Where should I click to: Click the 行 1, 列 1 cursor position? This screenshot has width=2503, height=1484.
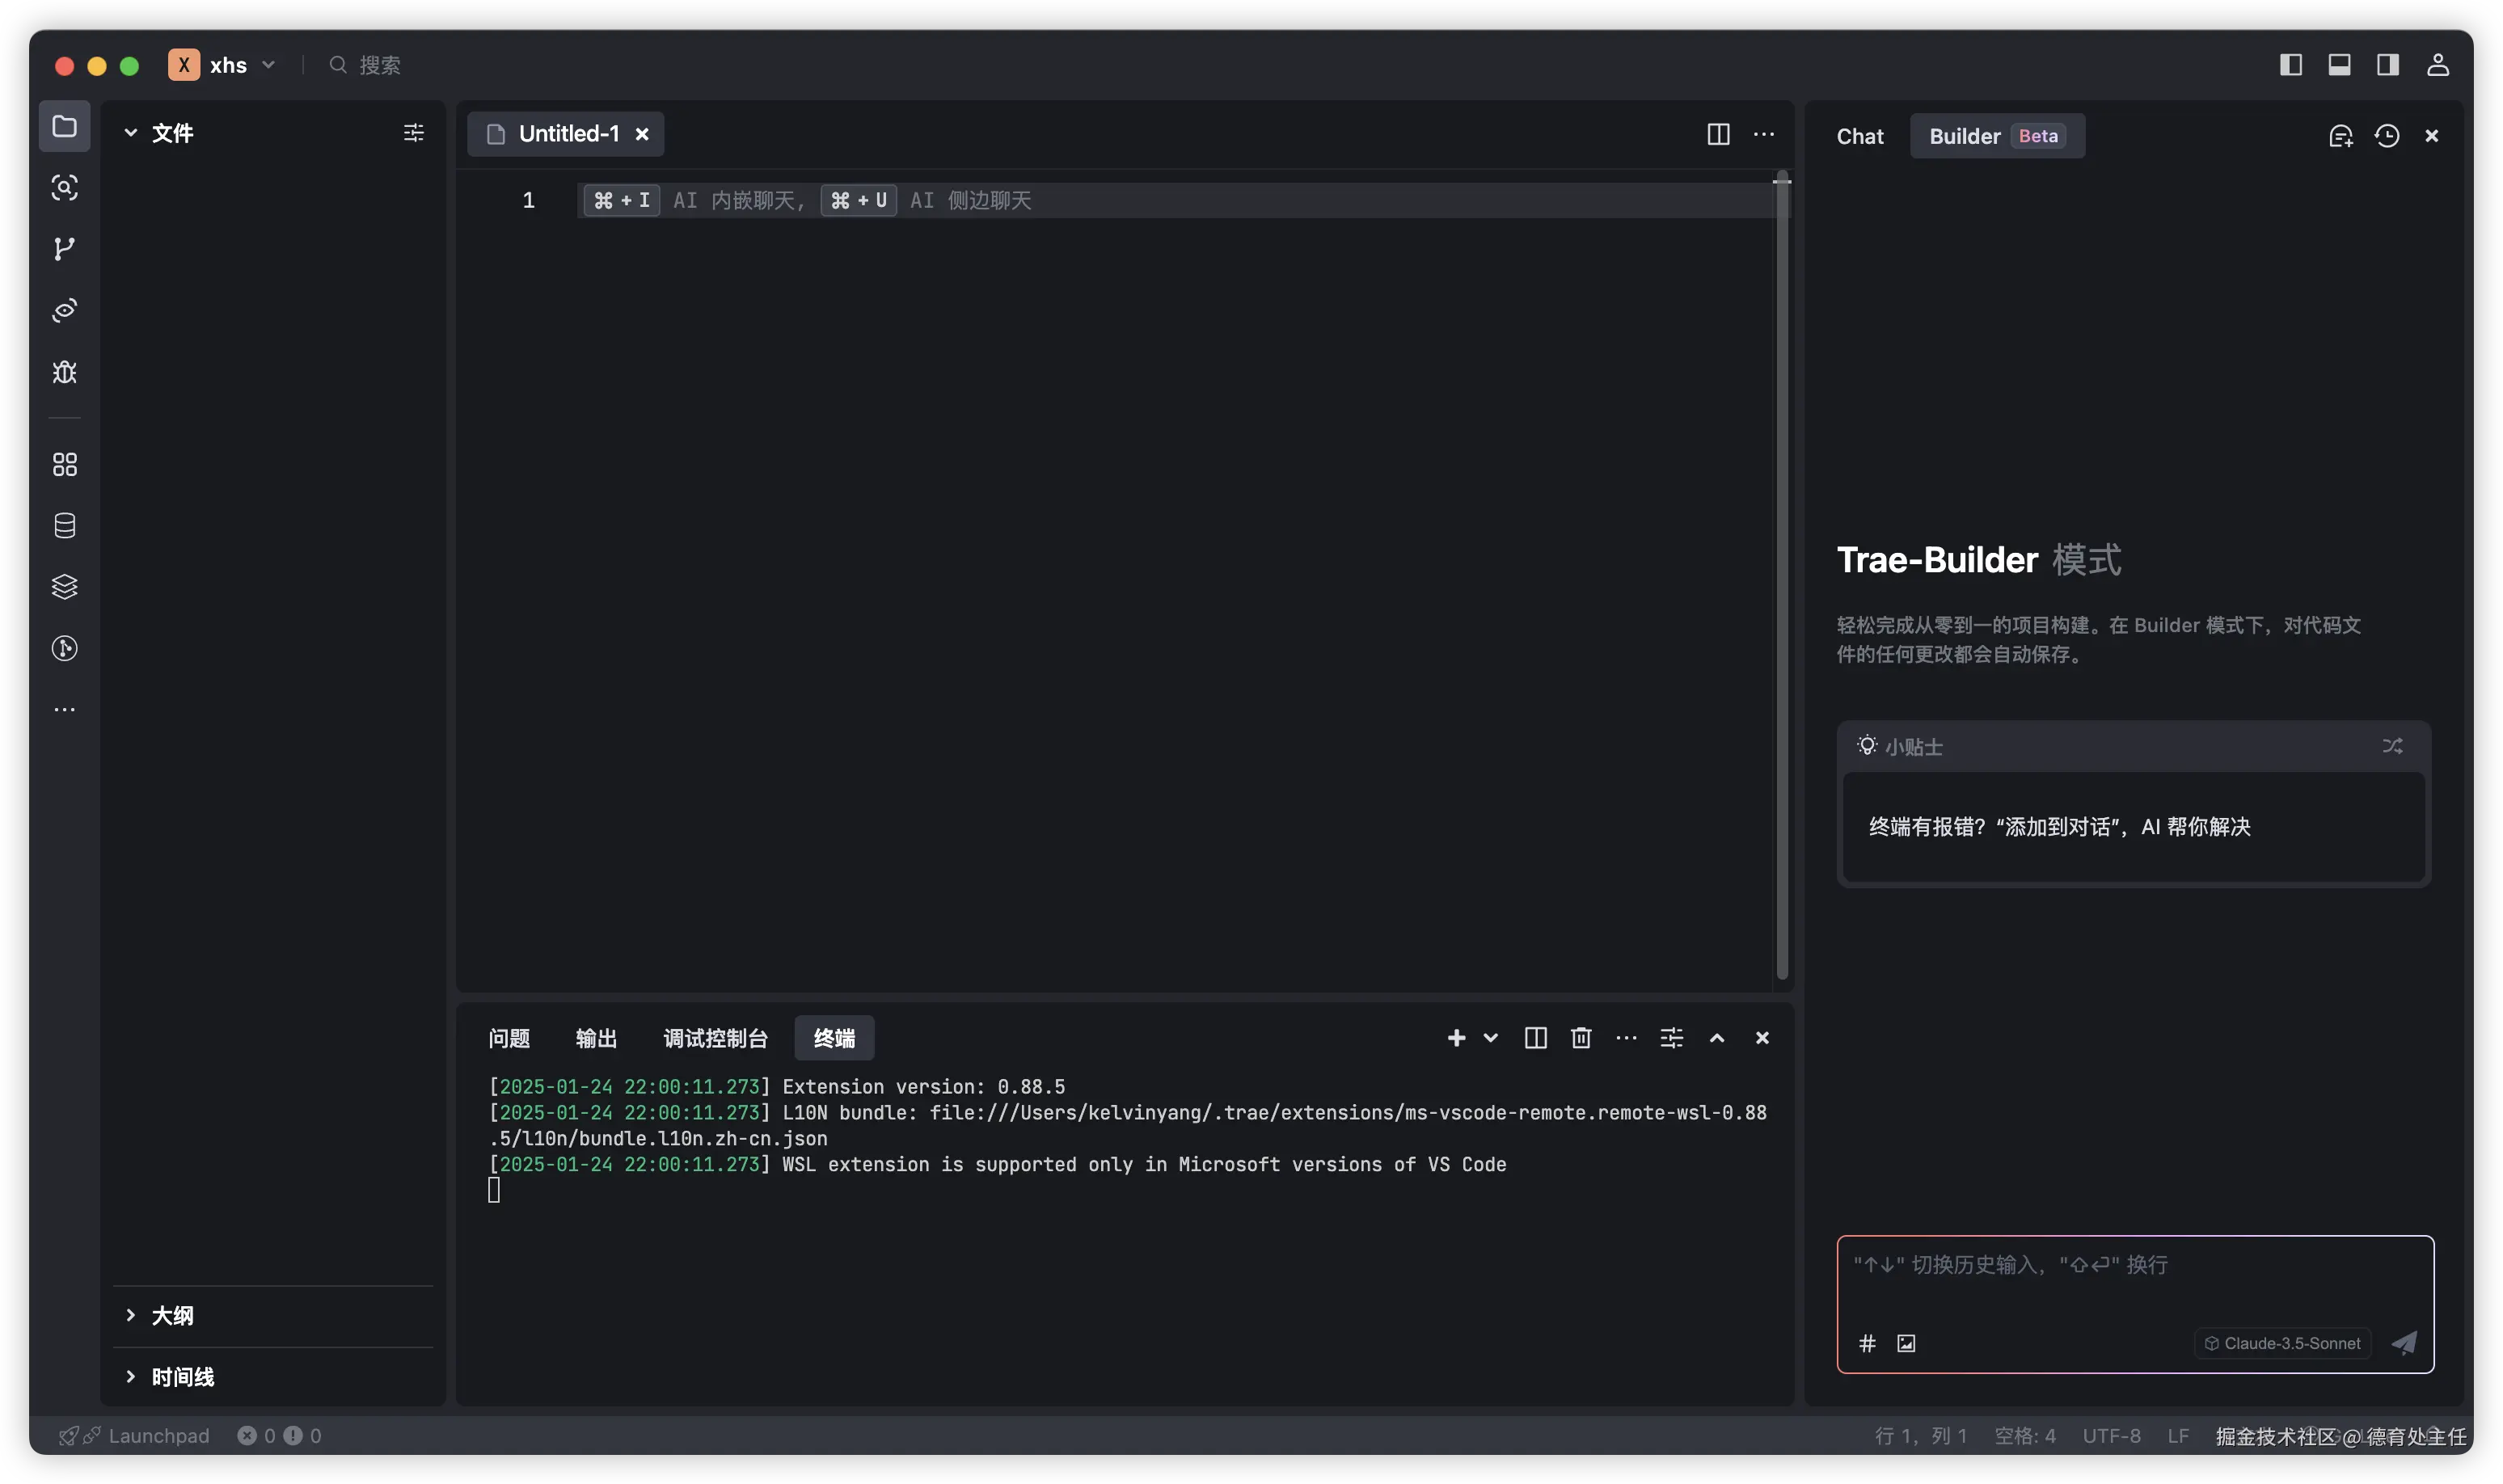(x=1920, y=1436)
